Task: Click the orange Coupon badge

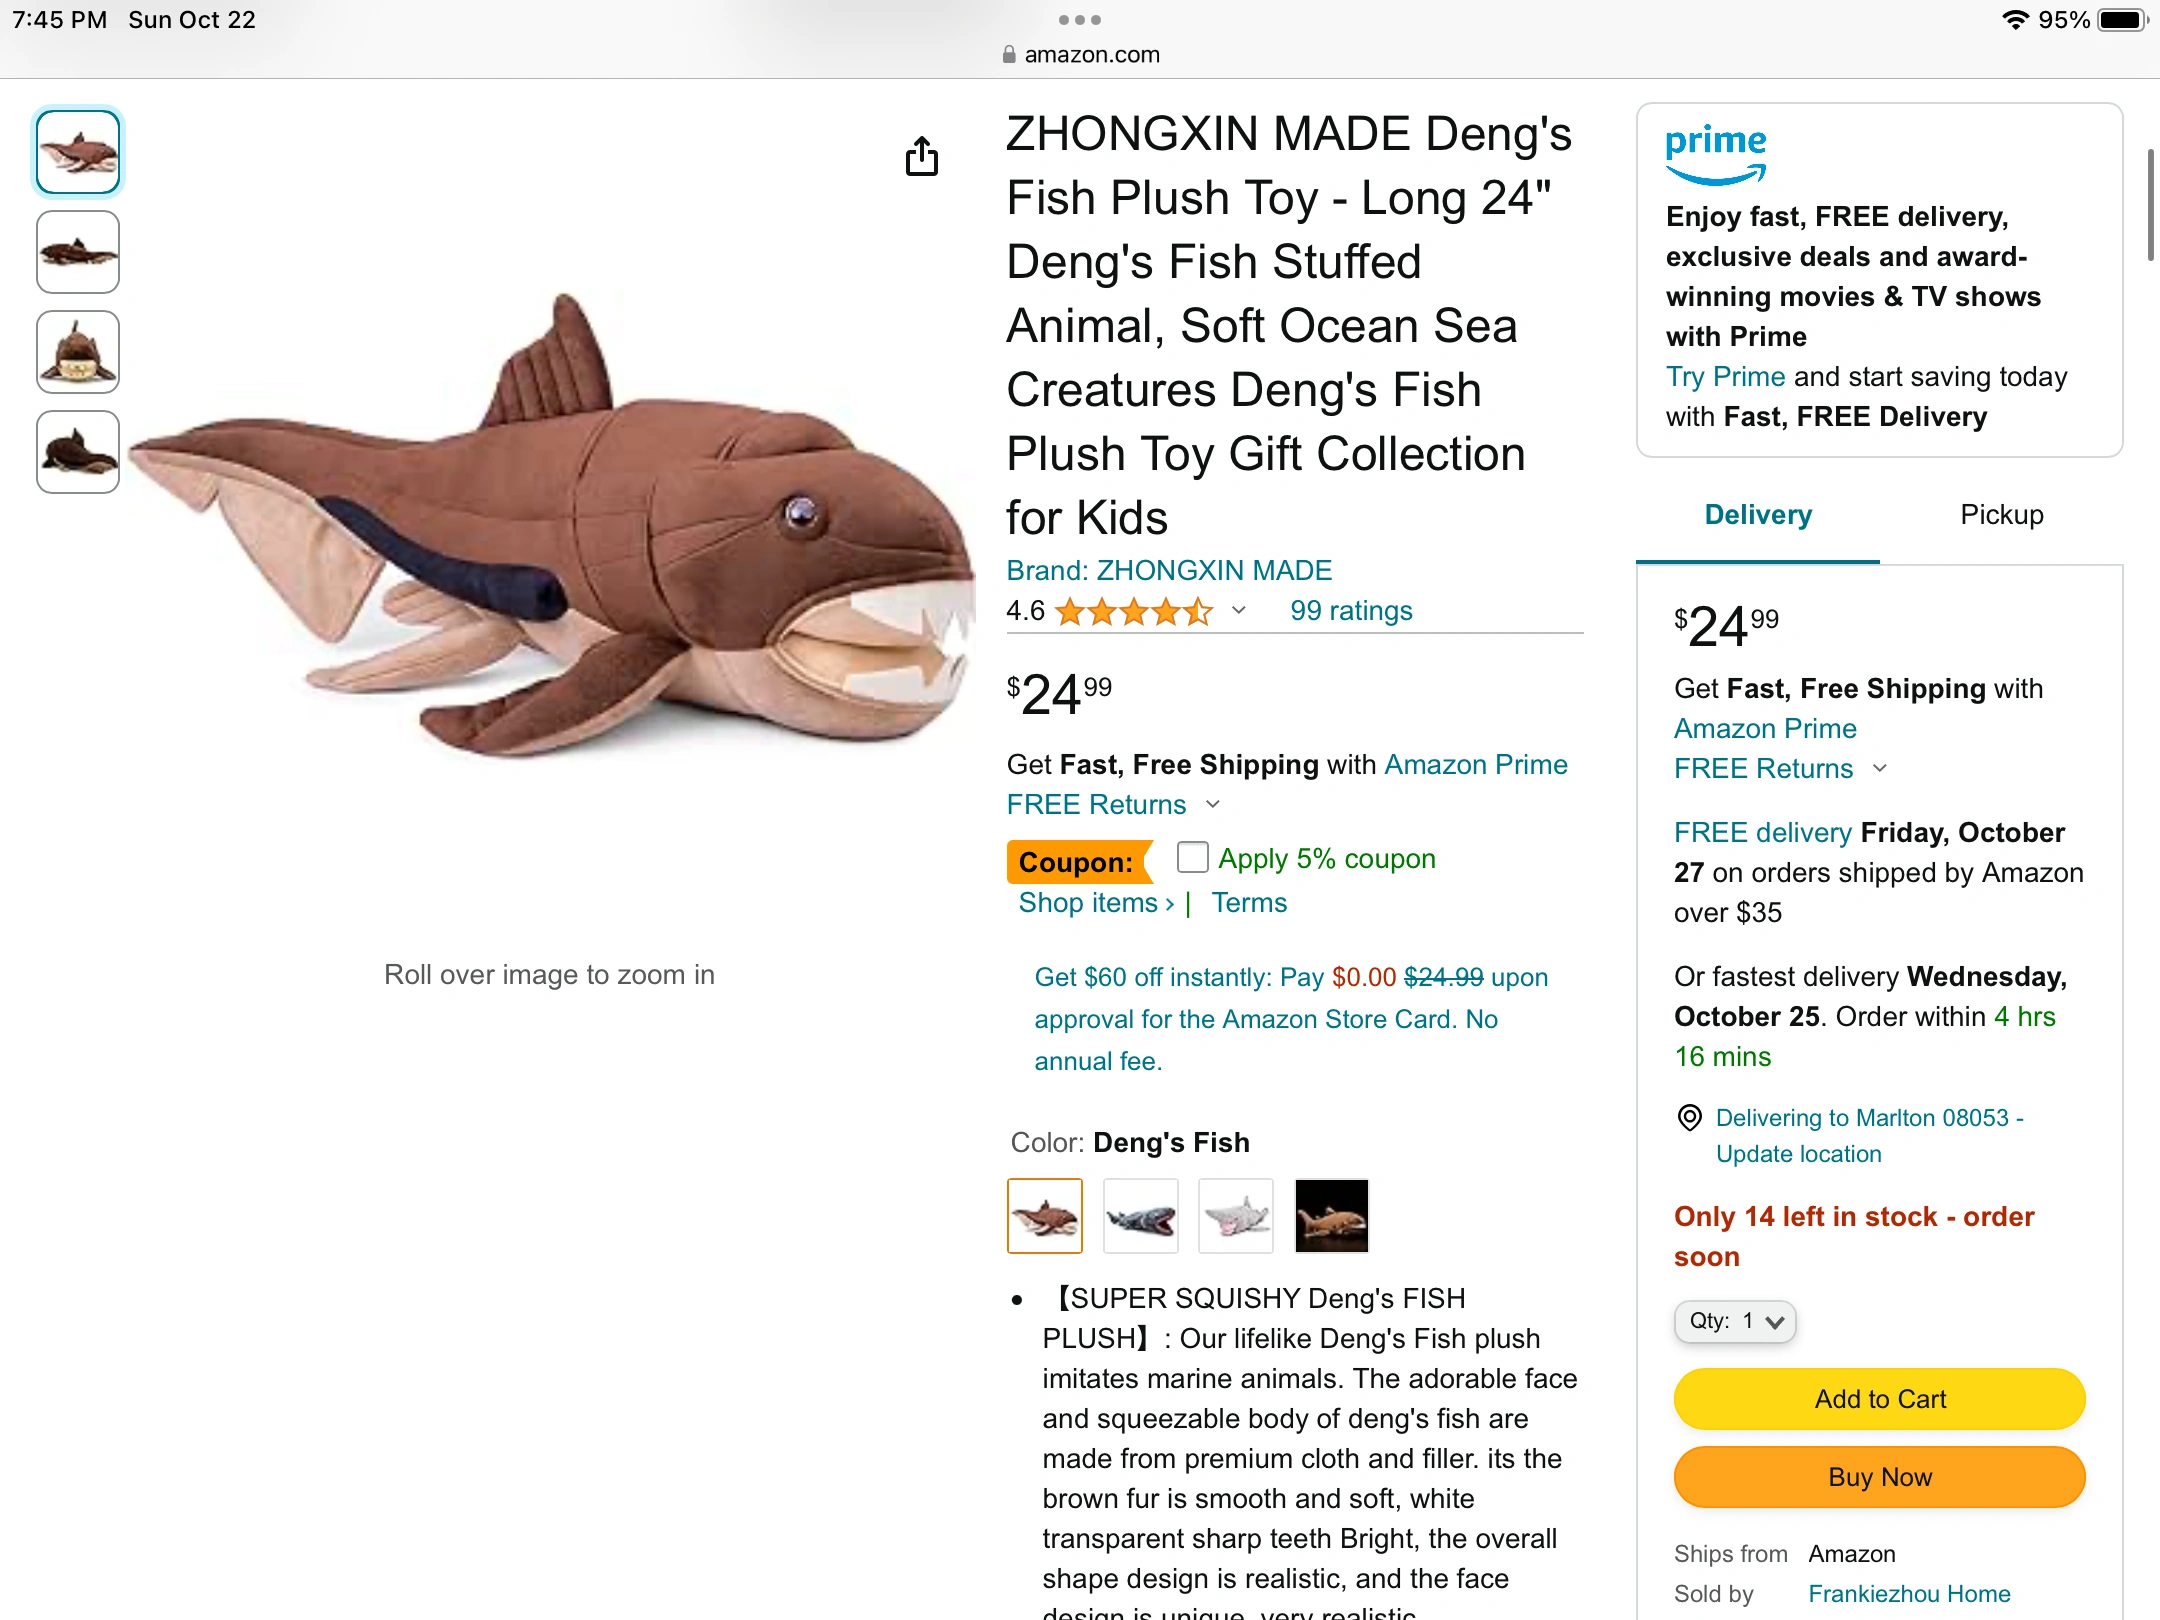Action: [1079, 861]
